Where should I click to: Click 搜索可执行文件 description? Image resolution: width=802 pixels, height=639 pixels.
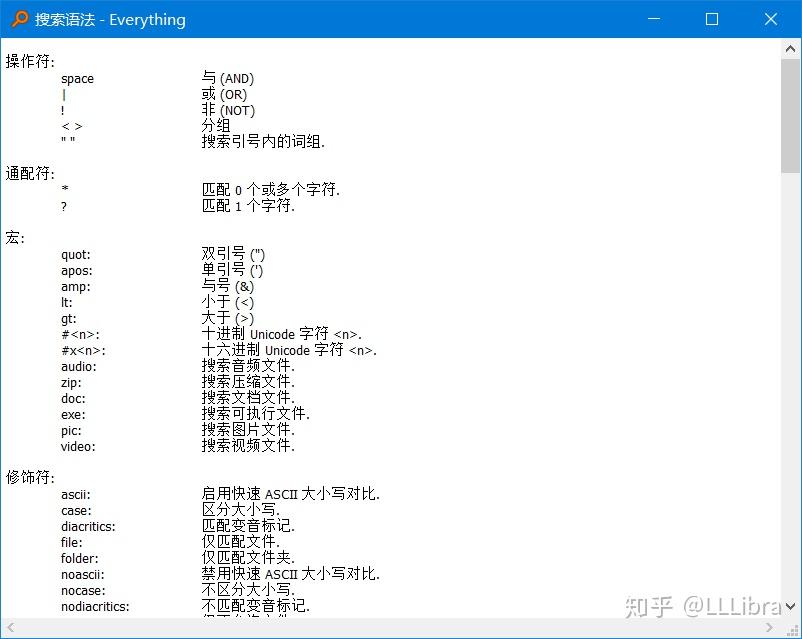pyautogui.click(x=256, y=413)
